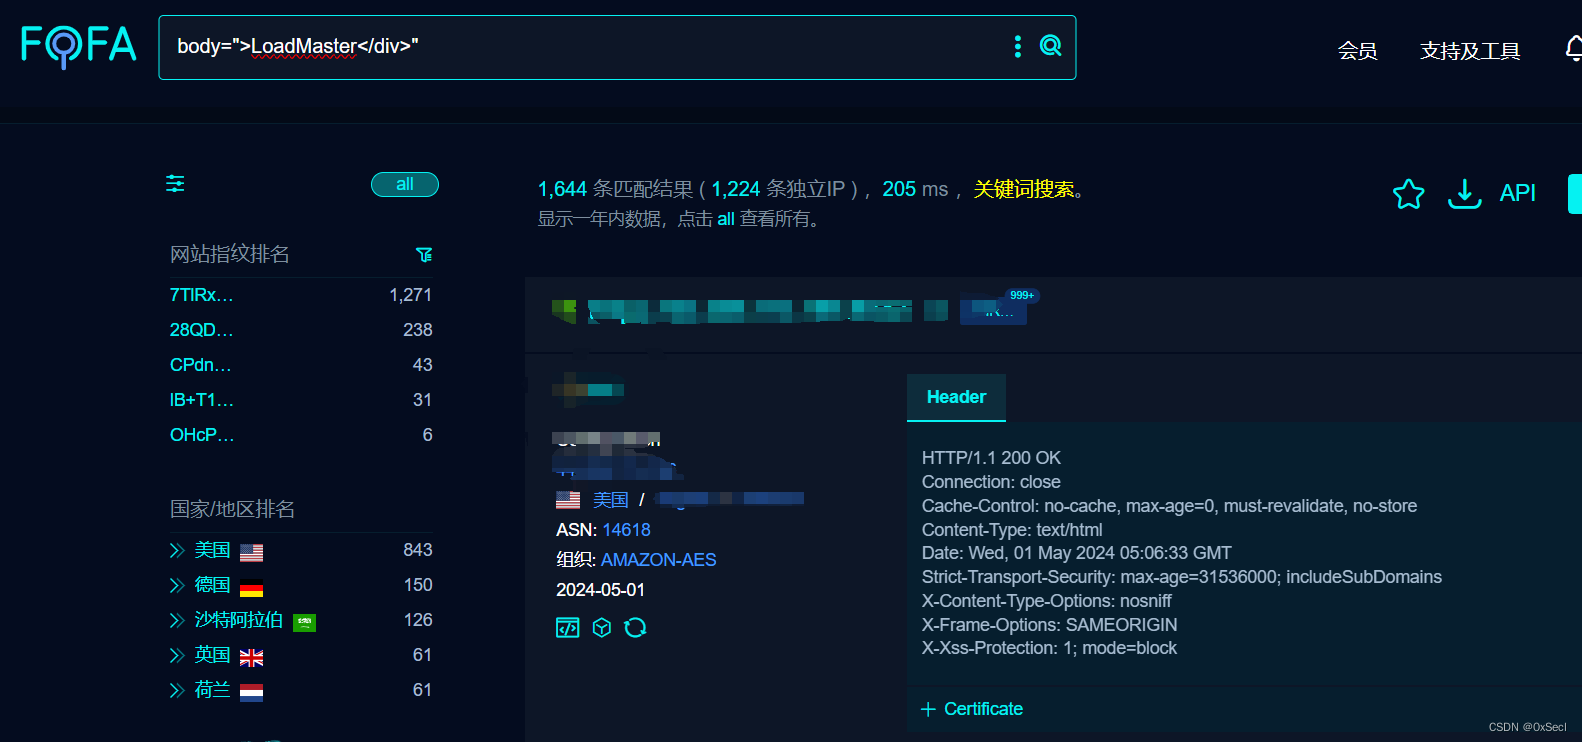
Task: Expand the 美国 country row
Action: 177,550
